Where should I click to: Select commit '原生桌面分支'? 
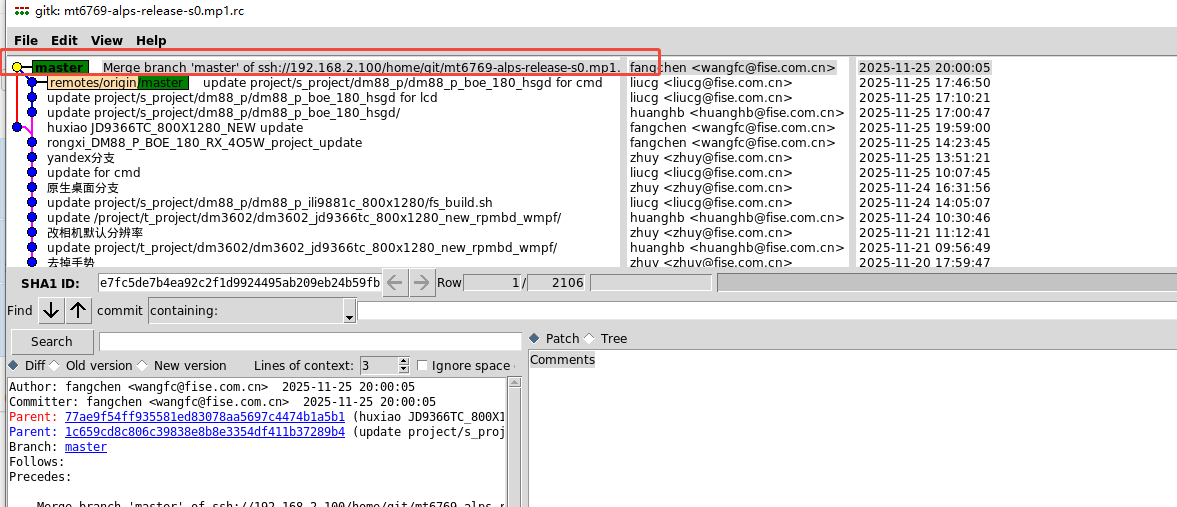tap(83, 188)
